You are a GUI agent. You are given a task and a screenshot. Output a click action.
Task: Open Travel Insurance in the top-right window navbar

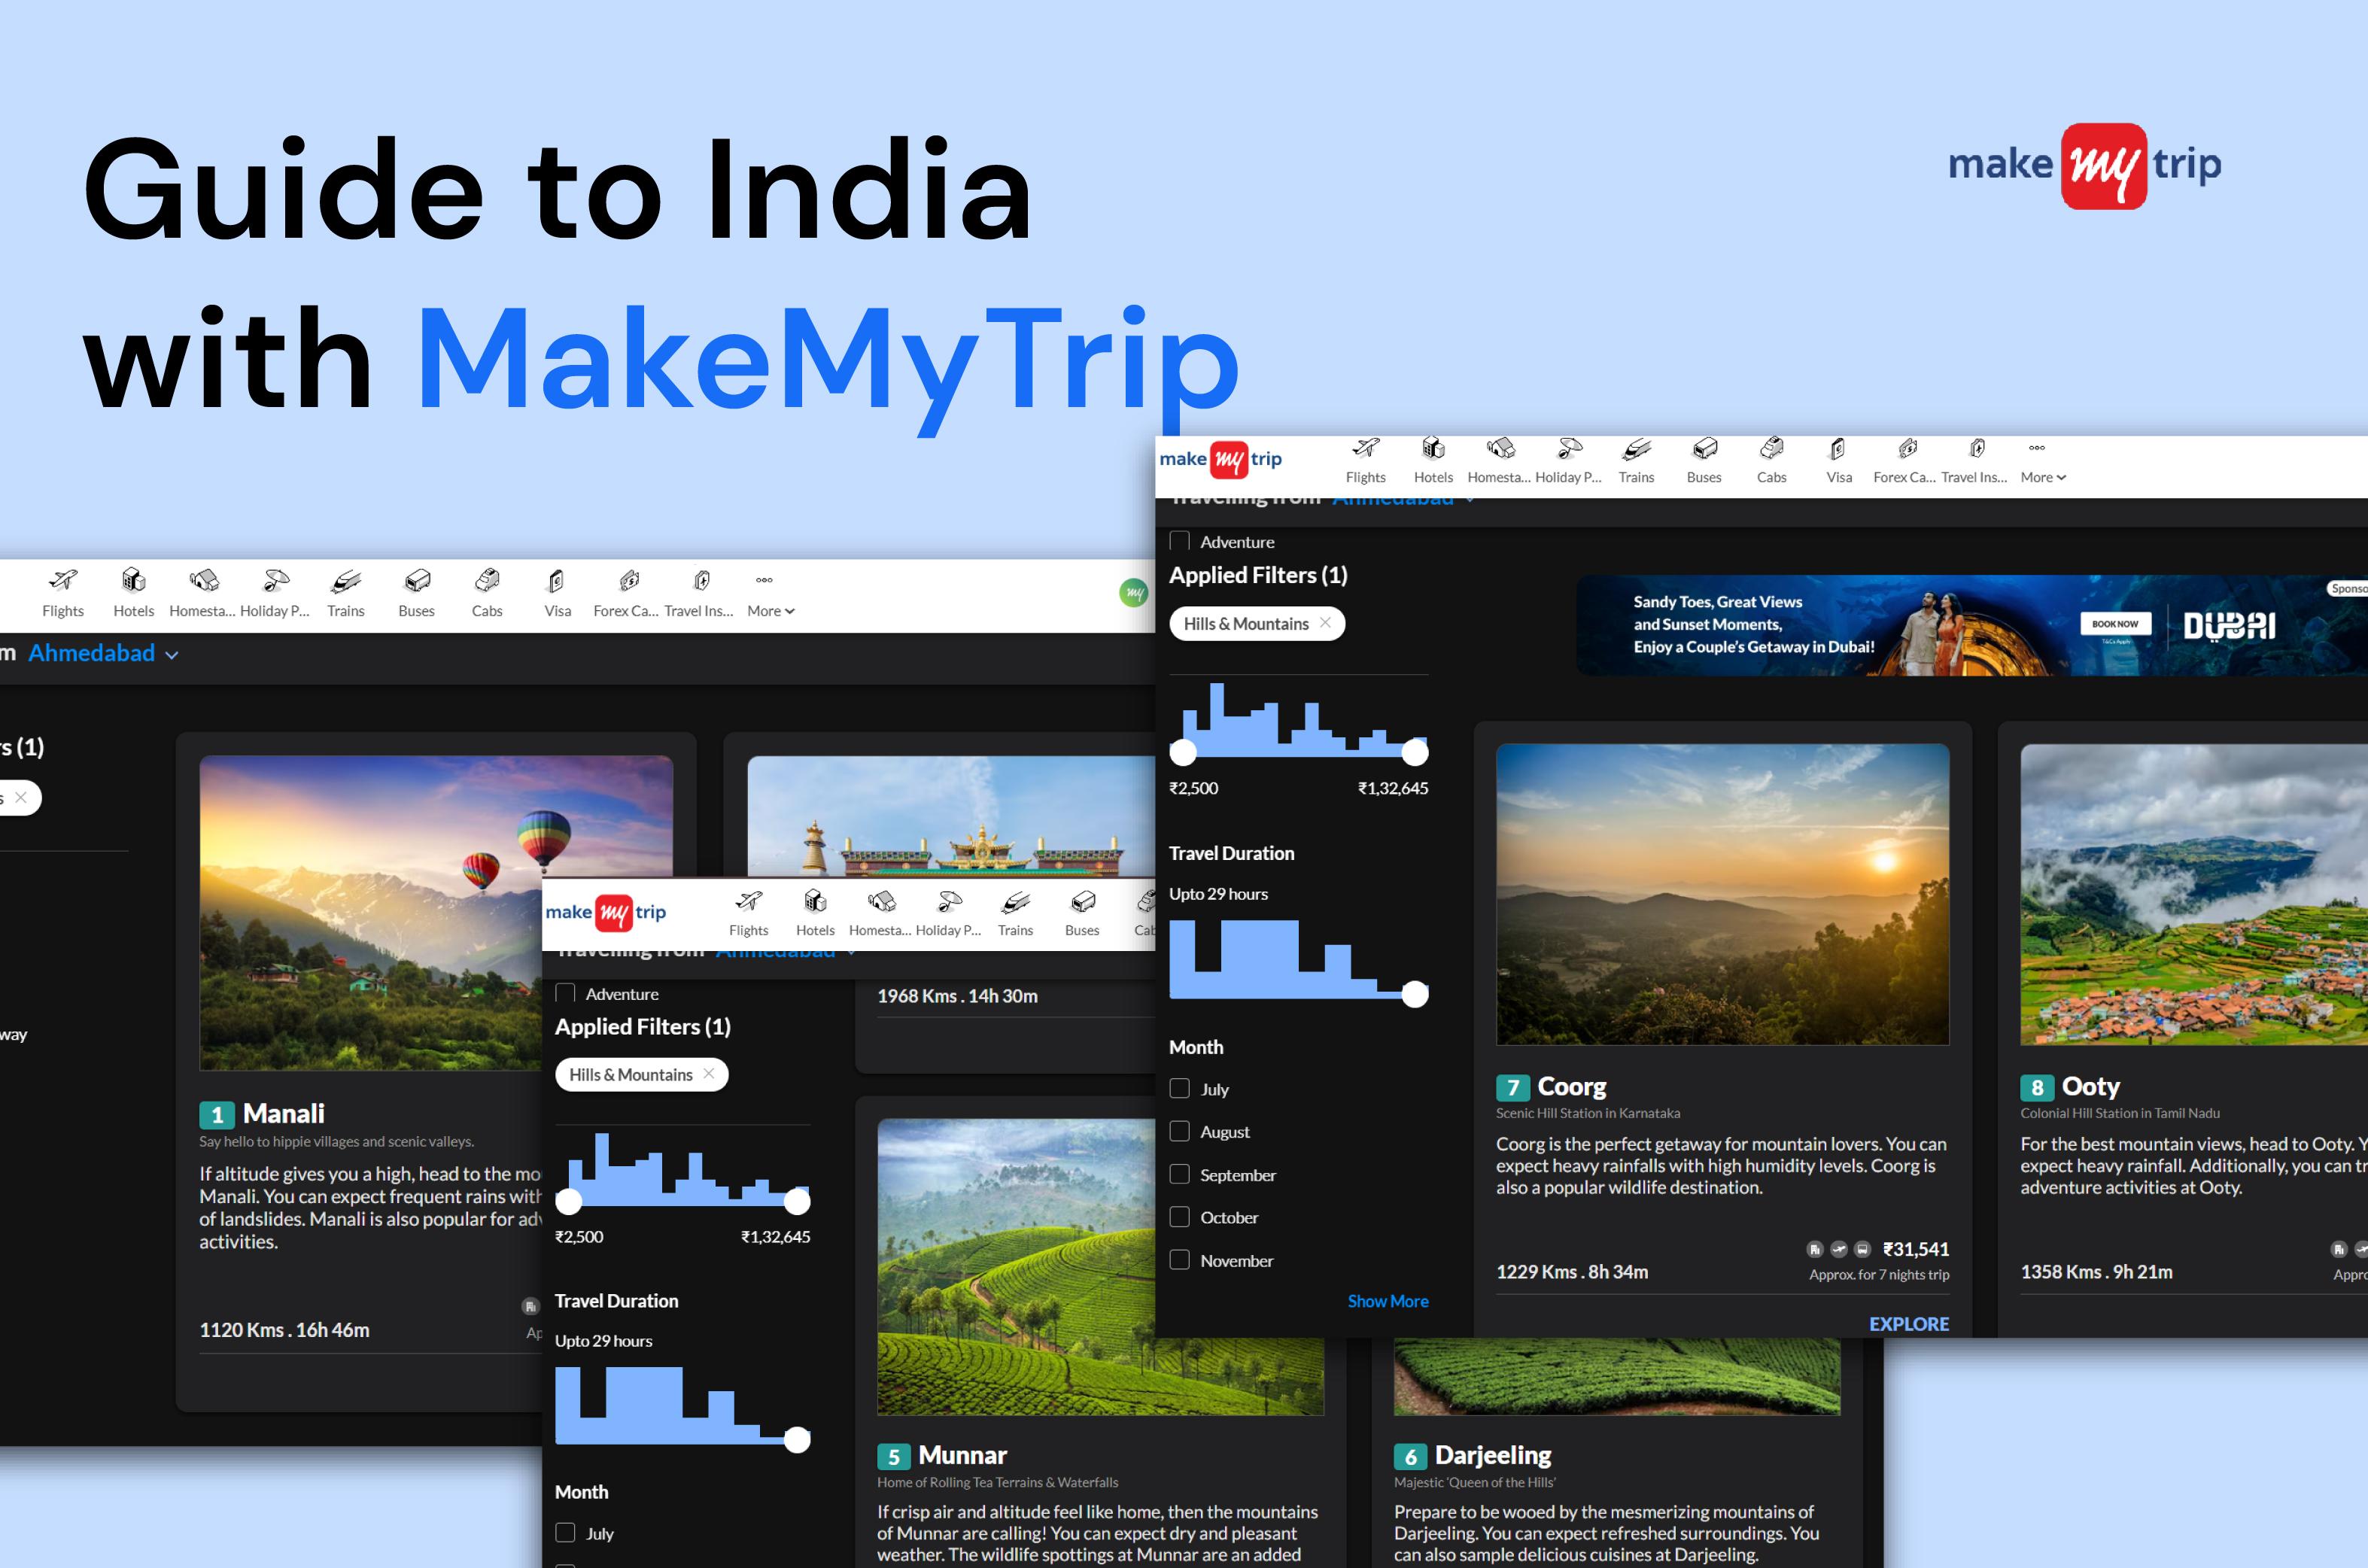pyautogui.click(x=1974, y=461)
